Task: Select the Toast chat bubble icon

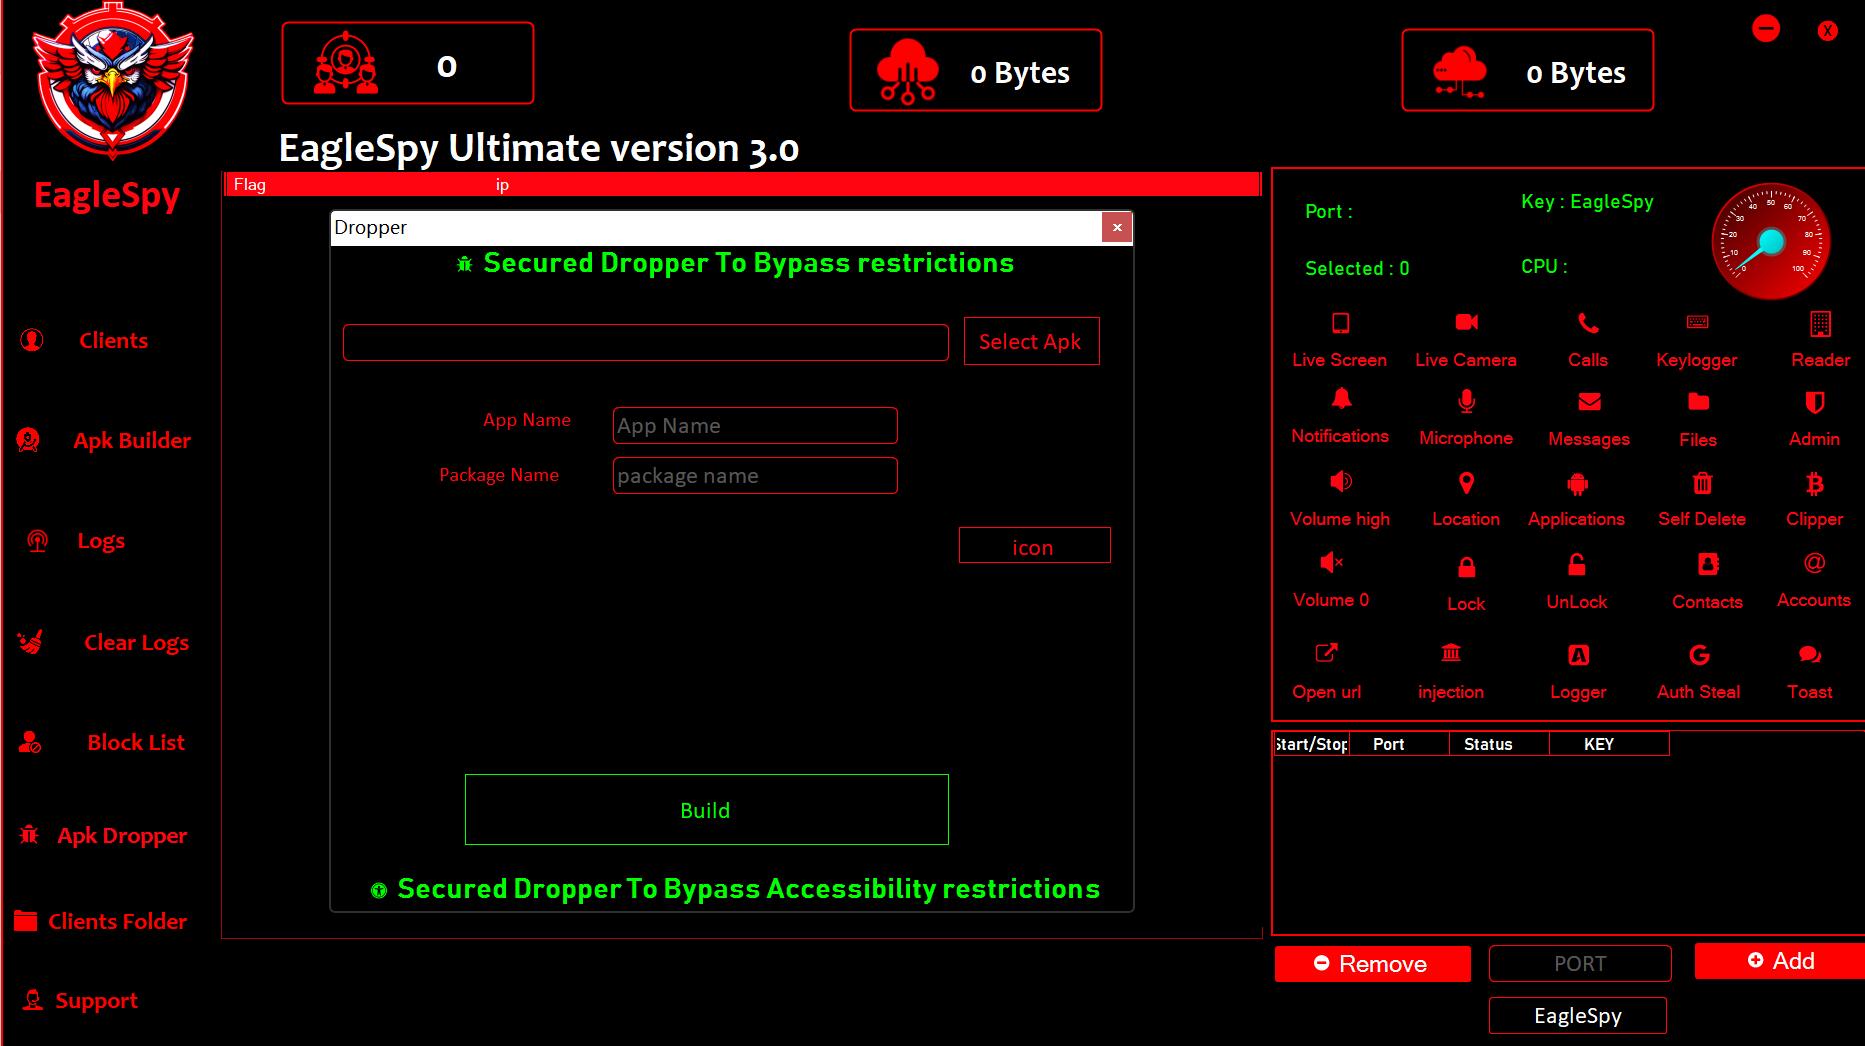Action: [1810, 655]
